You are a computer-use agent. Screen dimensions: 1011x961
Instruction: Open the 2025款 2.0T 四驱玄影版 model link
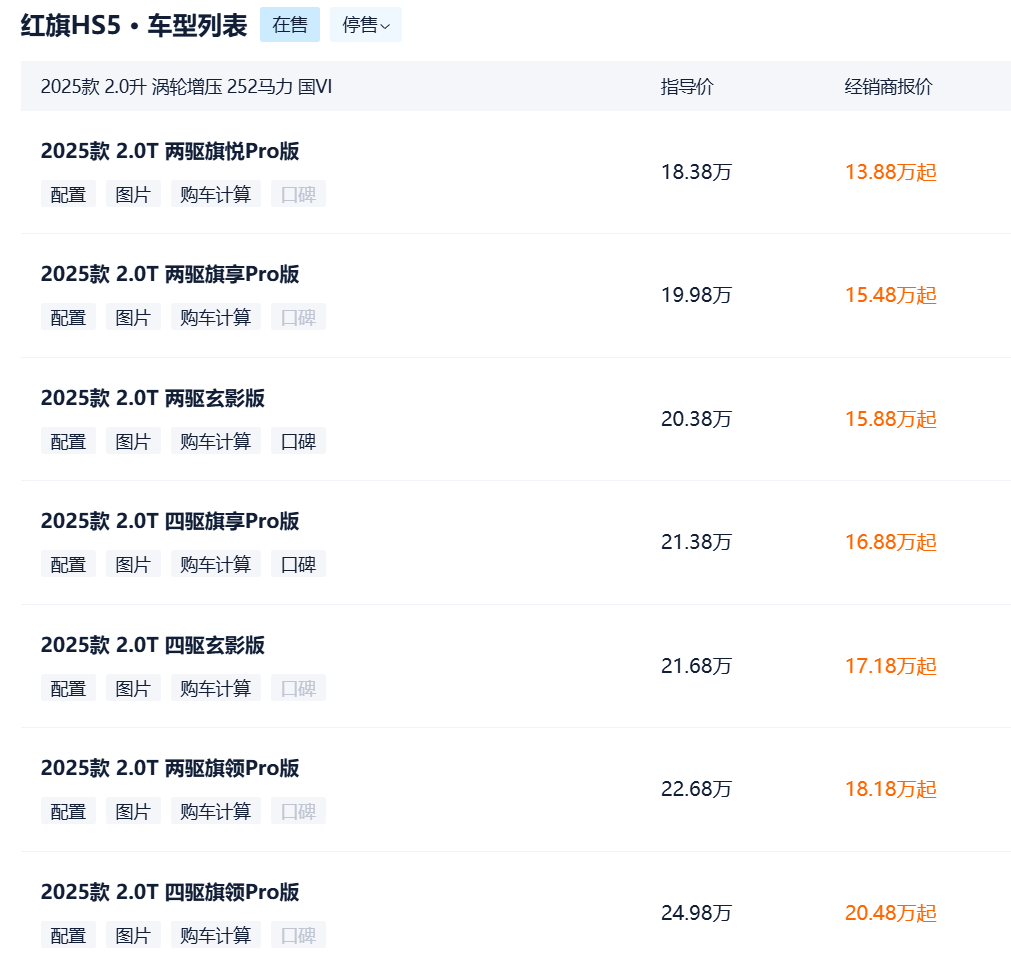[153, 645]
